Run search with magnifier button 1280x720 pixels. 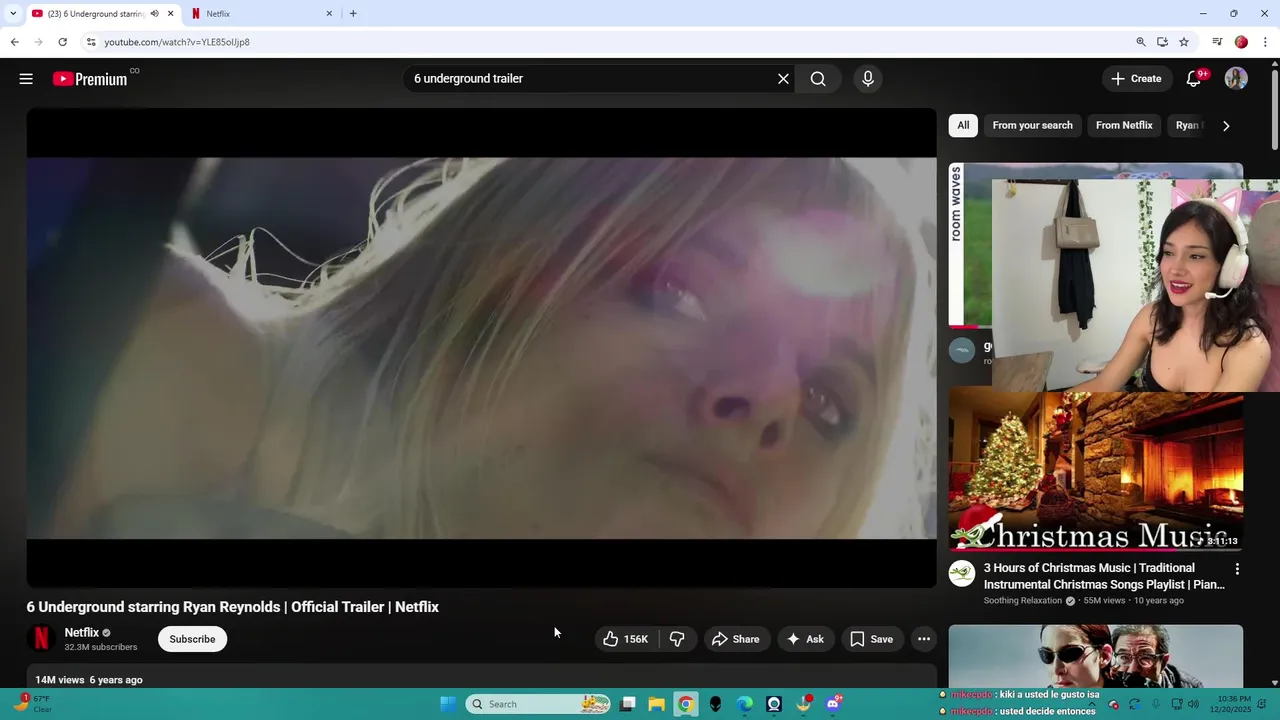coord(818,79)
